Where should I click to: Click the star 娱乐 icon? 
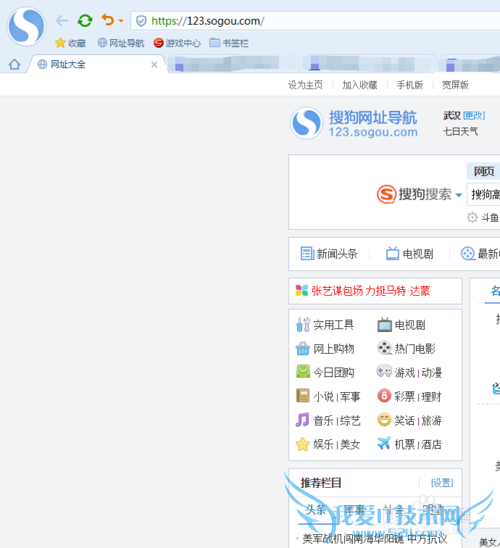click(x=303, y=444)
